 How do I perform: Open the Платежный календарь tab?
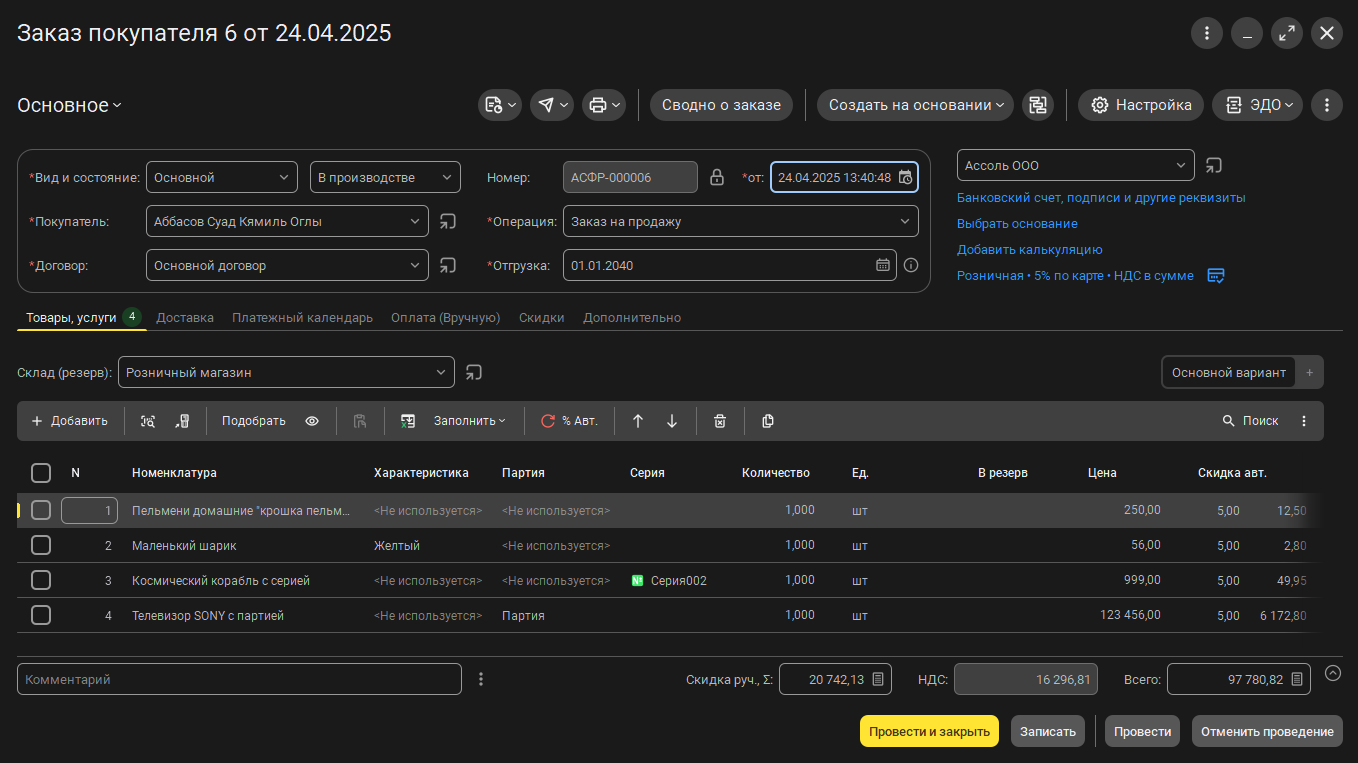(x=302, y=318)
